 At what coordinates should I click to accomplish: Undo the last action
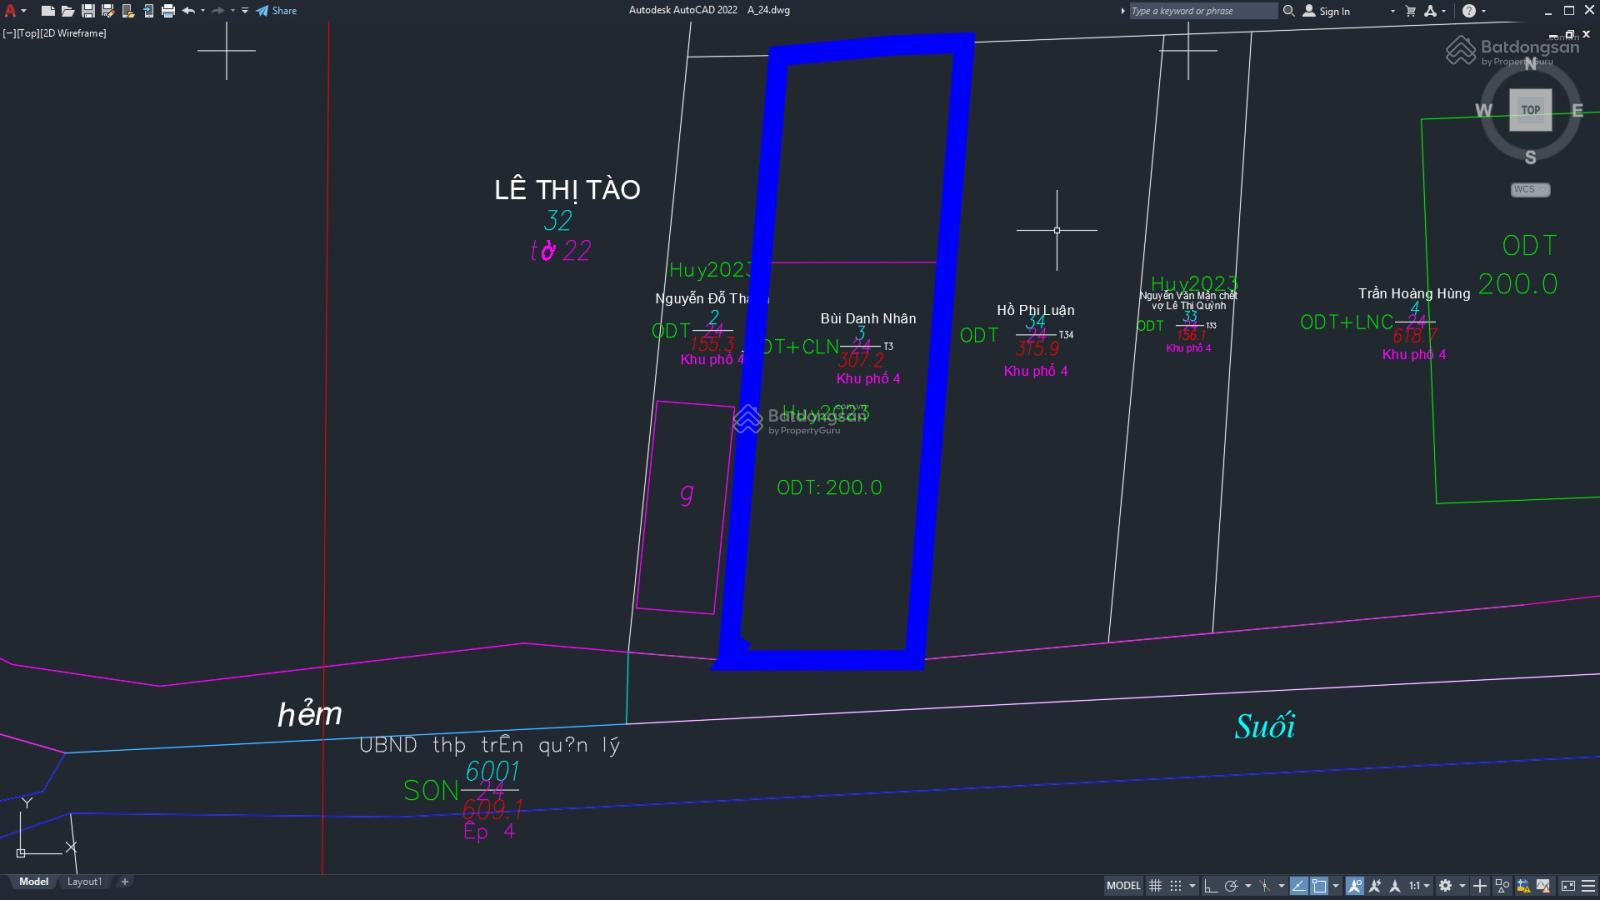tap(190, 10)
